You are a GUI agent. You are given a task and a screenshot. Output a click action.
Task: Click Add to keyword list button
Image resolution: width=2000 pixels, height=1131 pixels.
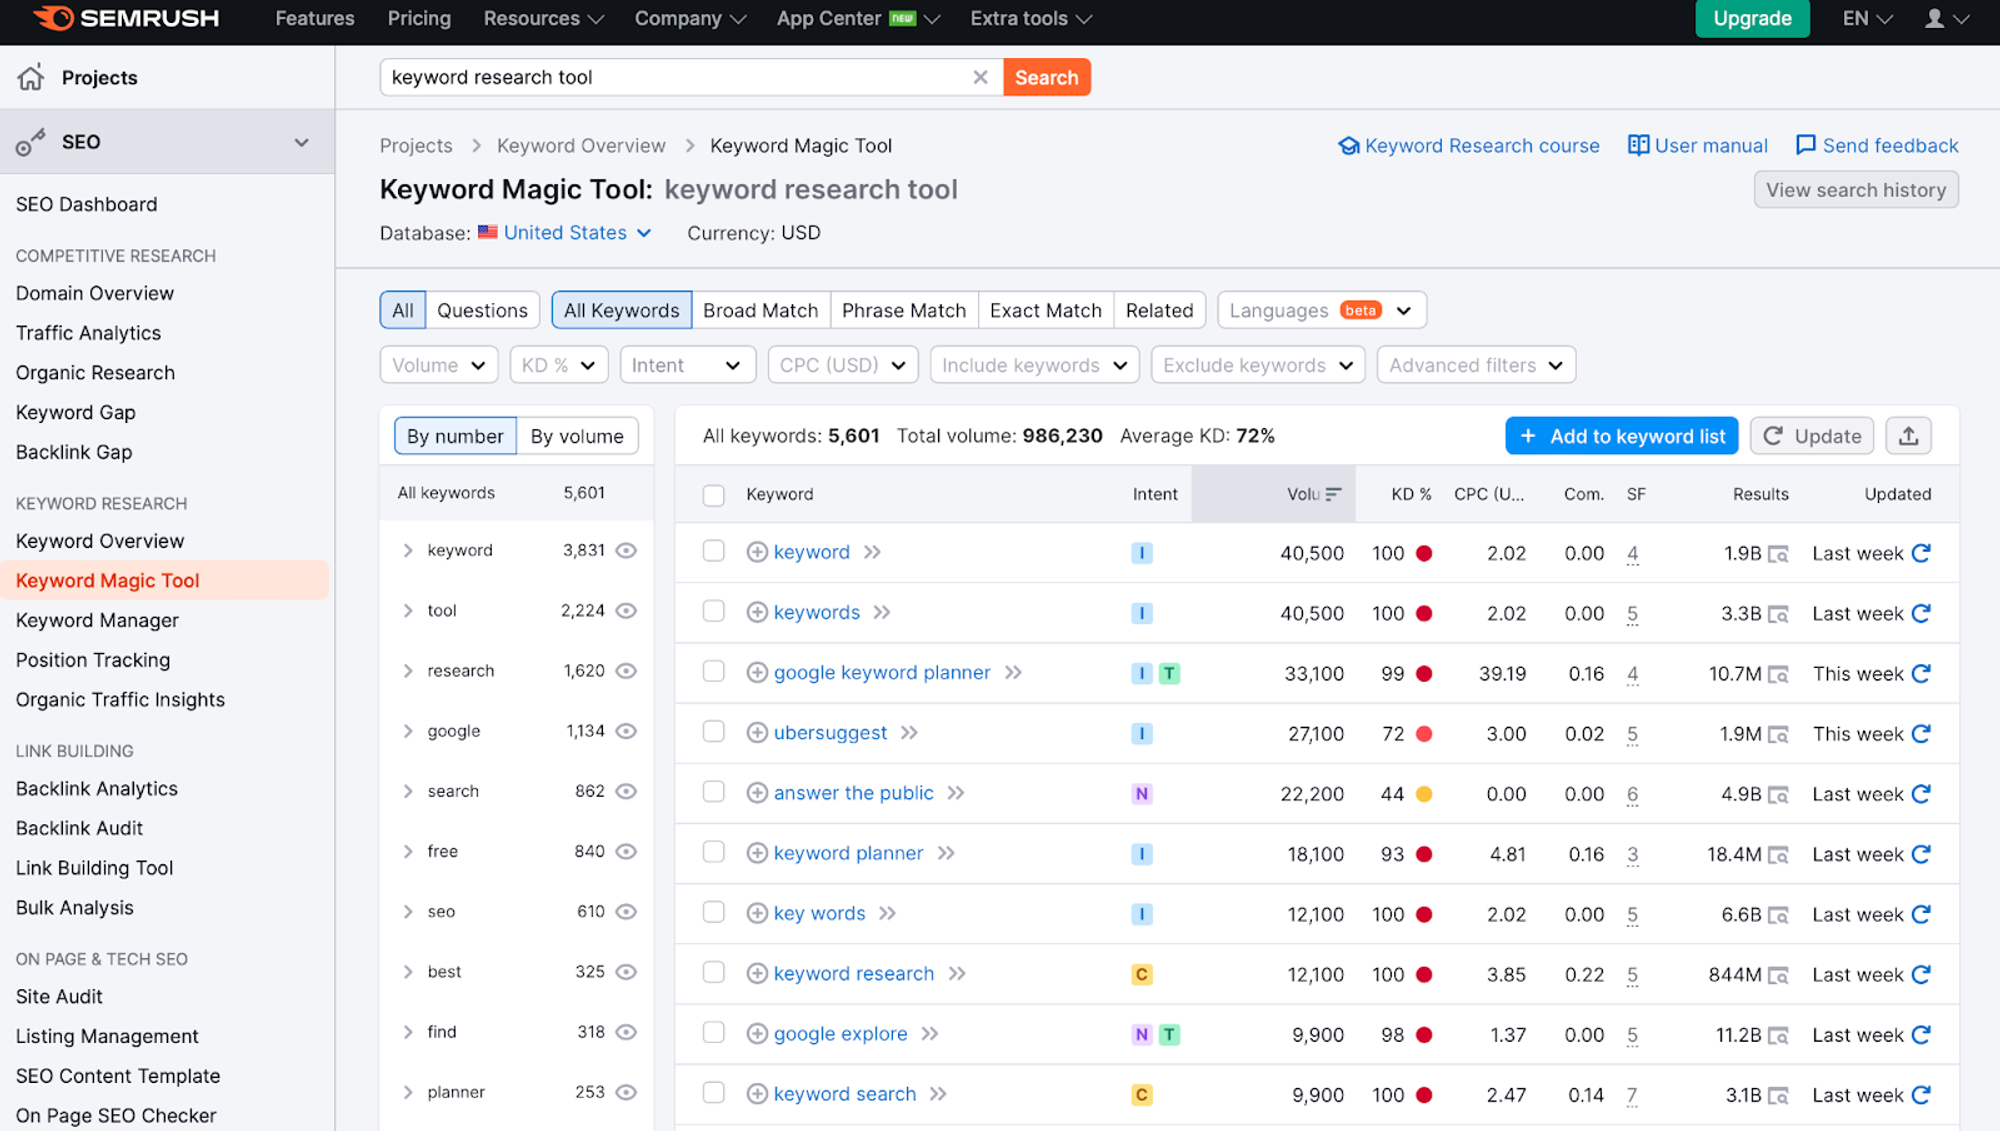point(1624,434)
